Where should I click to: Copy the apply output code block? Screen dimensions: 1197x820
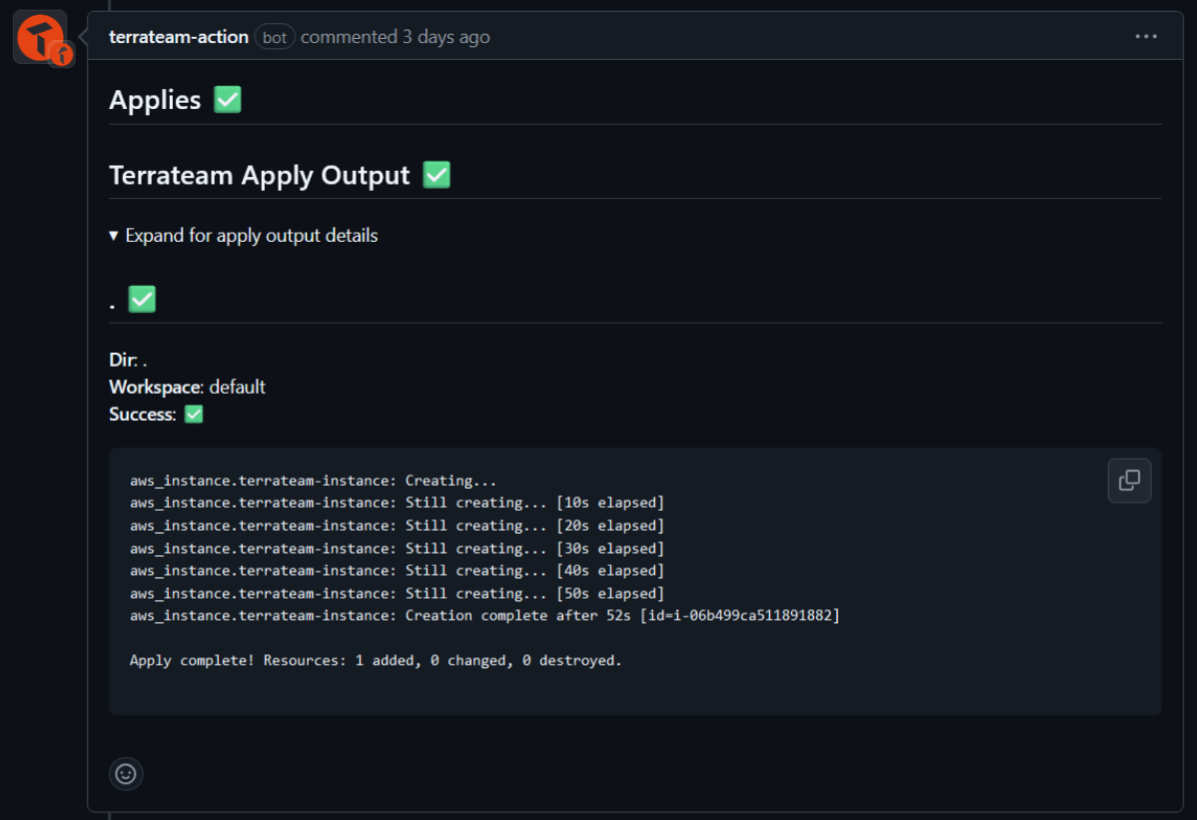tap(1129, 480)
